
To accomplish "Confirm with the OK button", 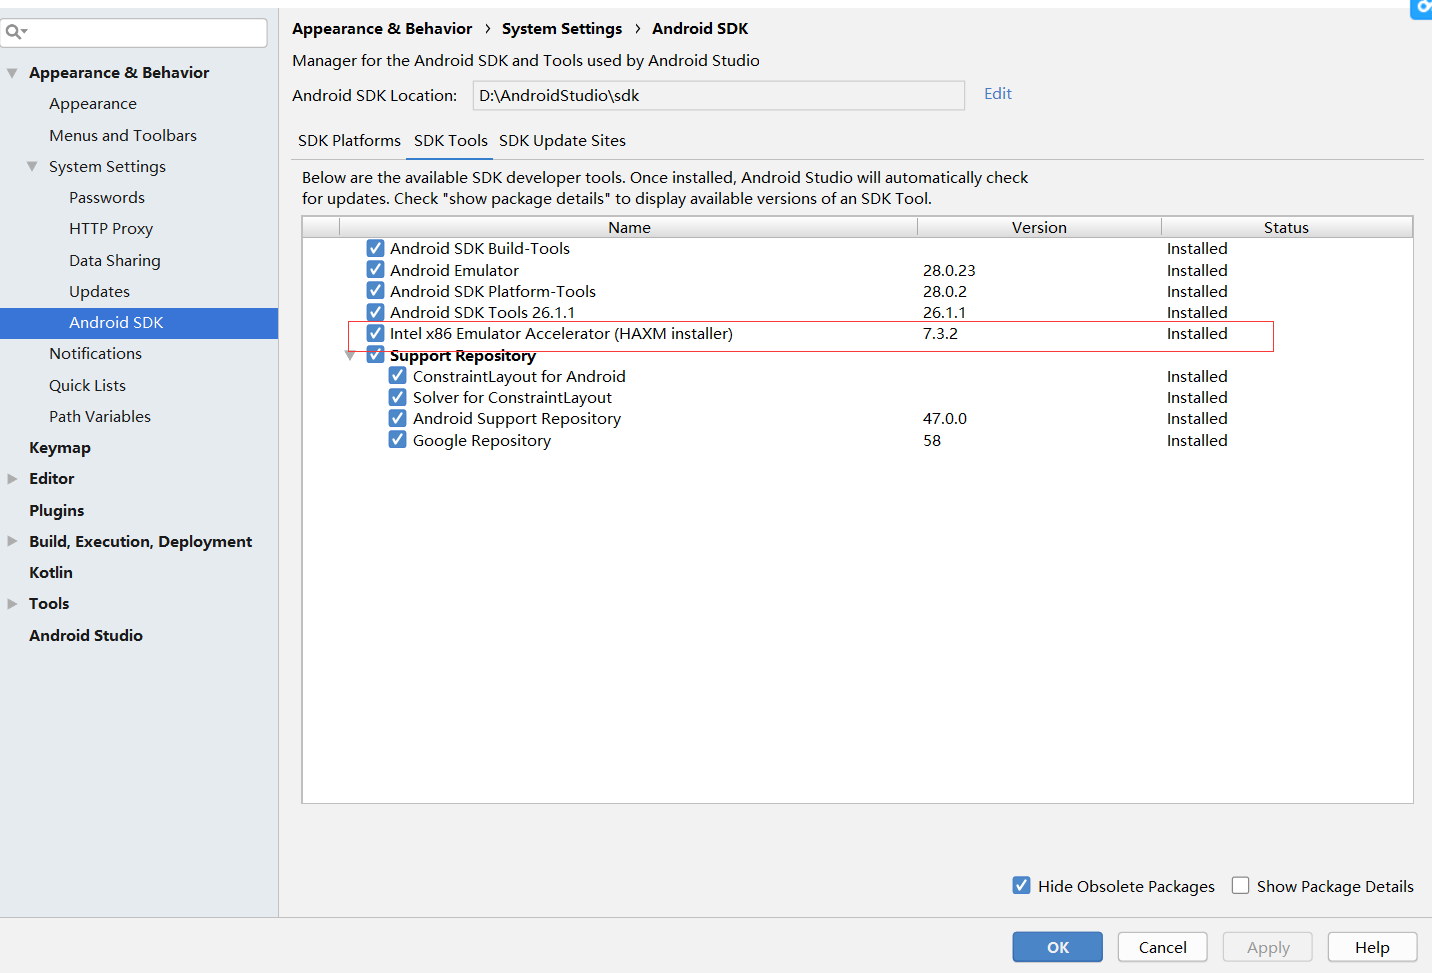I will [x=1058, y=947].
